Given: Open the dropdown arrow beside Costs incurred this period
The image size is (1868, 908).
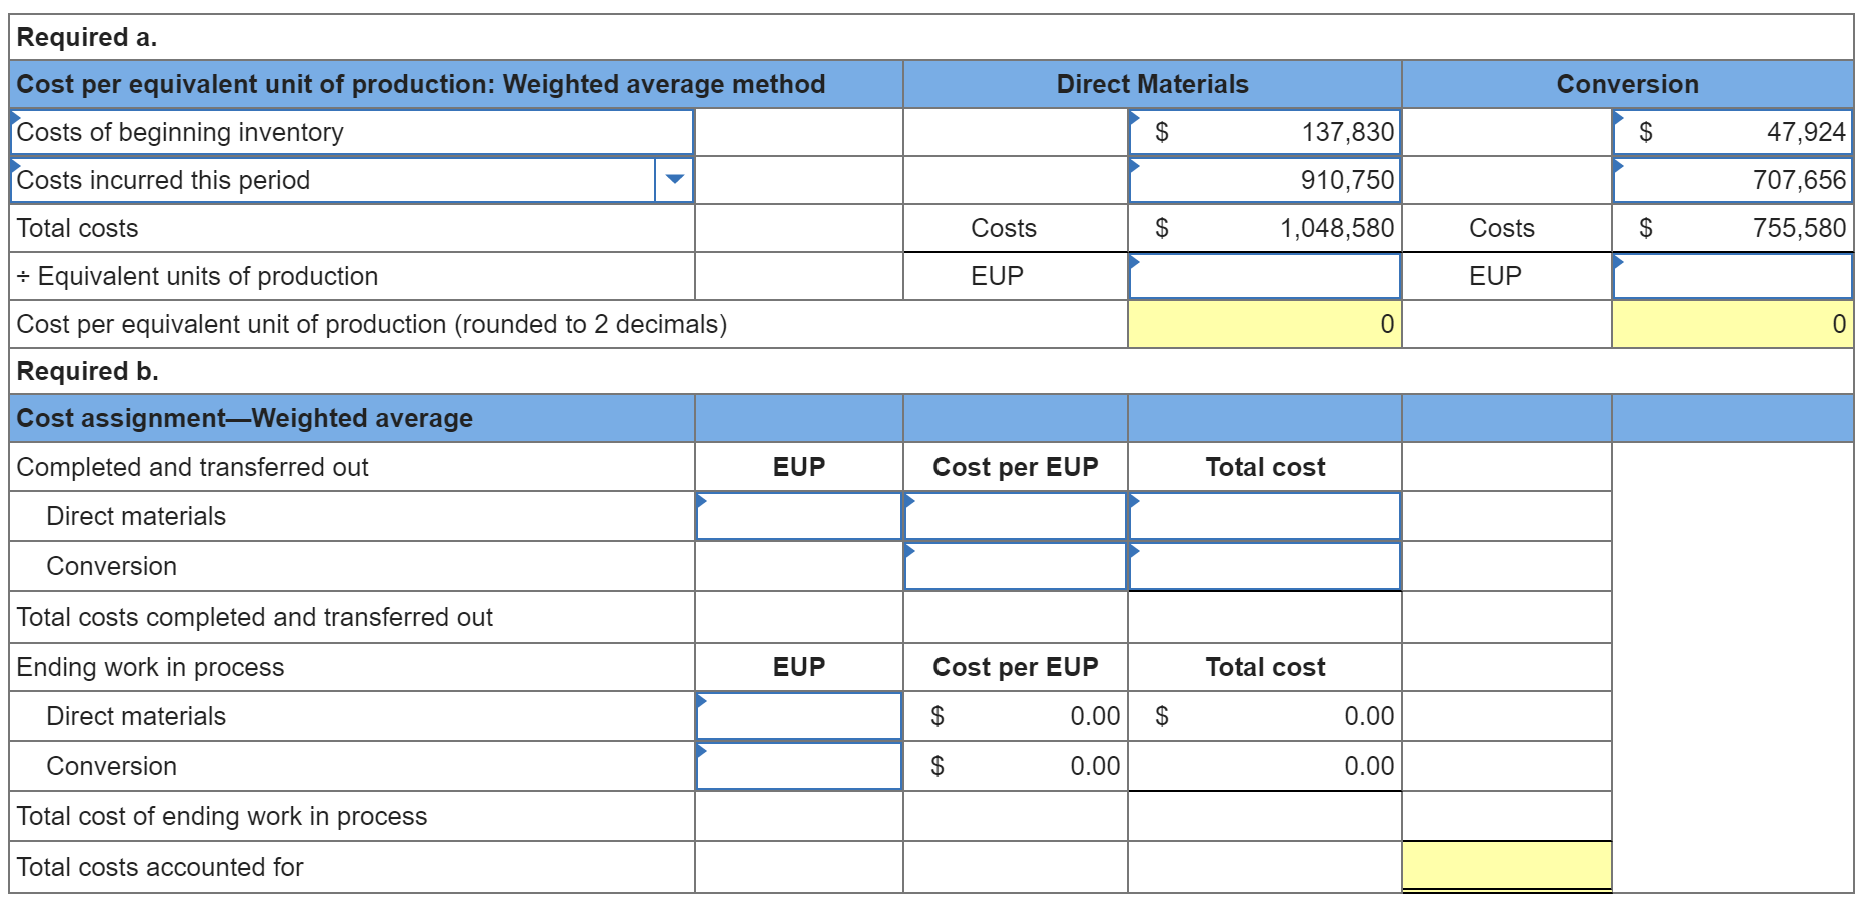Looking at the screenshot, I should coord(675,180).
